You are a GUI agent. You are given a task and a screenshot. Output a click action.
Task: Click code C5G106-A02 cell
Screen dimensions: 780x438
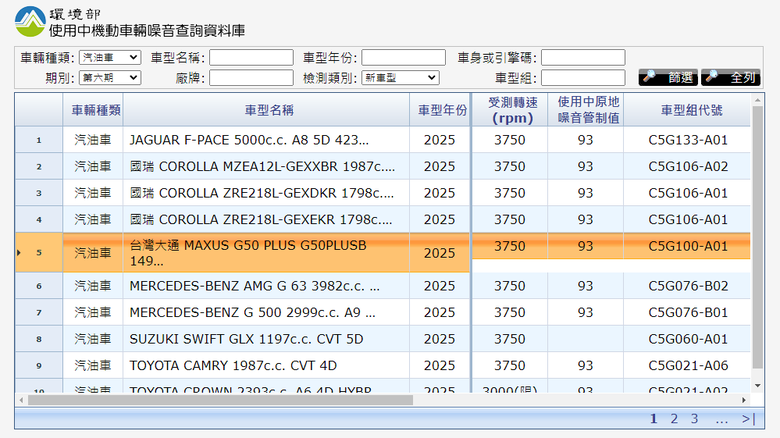(x=687, y=166)
